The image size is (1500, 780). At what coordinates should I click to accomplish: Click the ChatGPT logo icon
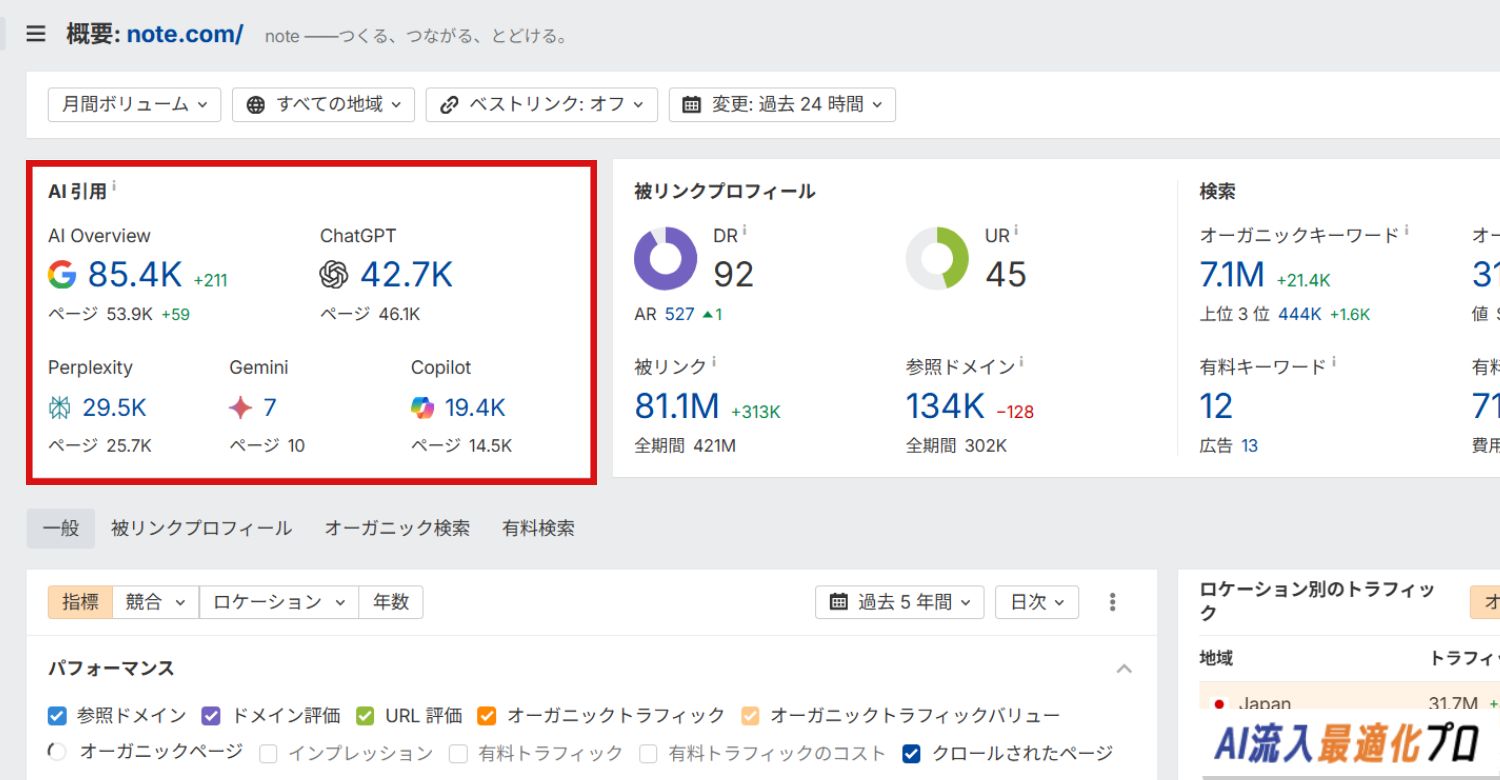pos(334,274)
